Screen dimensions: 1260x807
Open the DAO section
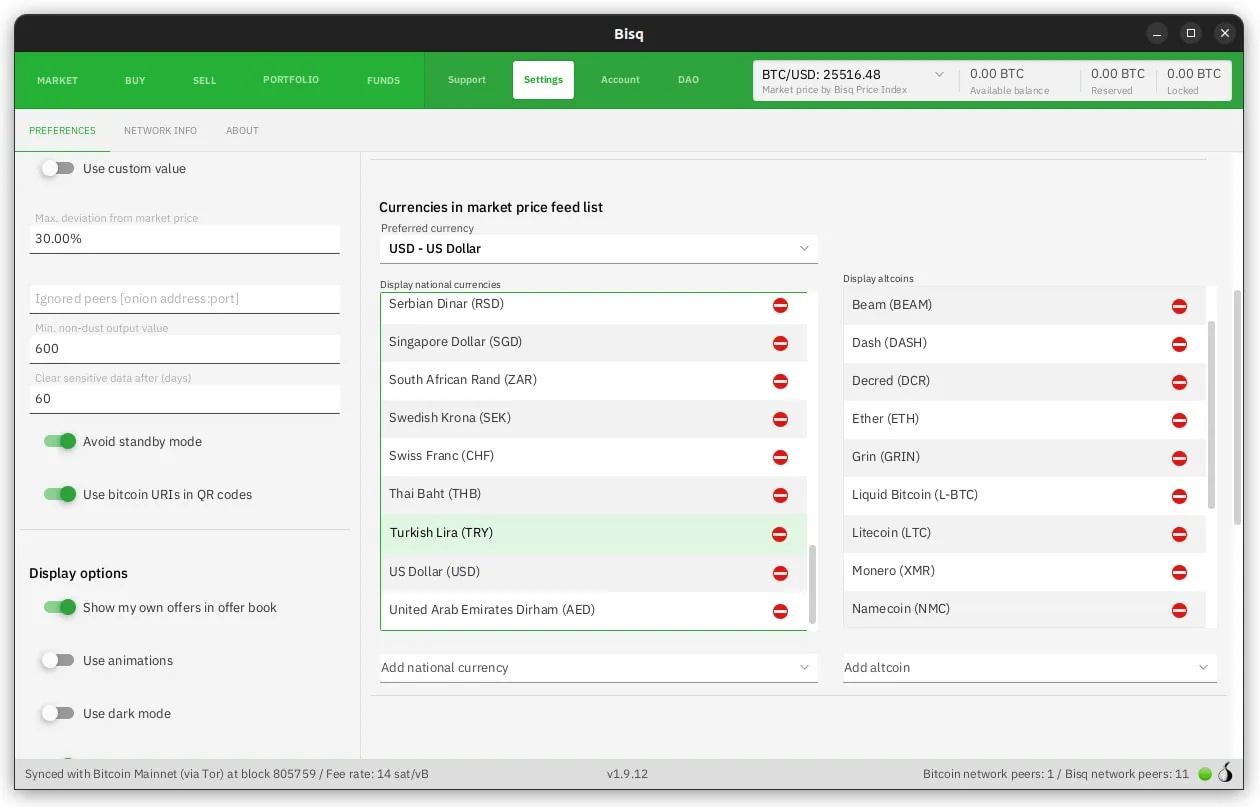click(688, 80)
